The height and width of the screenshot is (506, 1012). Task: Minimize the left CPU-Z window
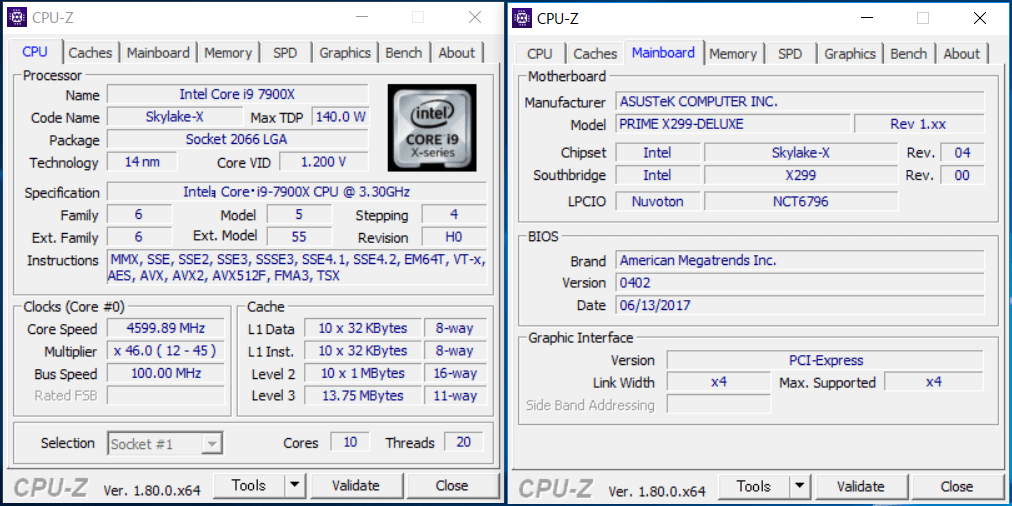click(x=361, y=17)
